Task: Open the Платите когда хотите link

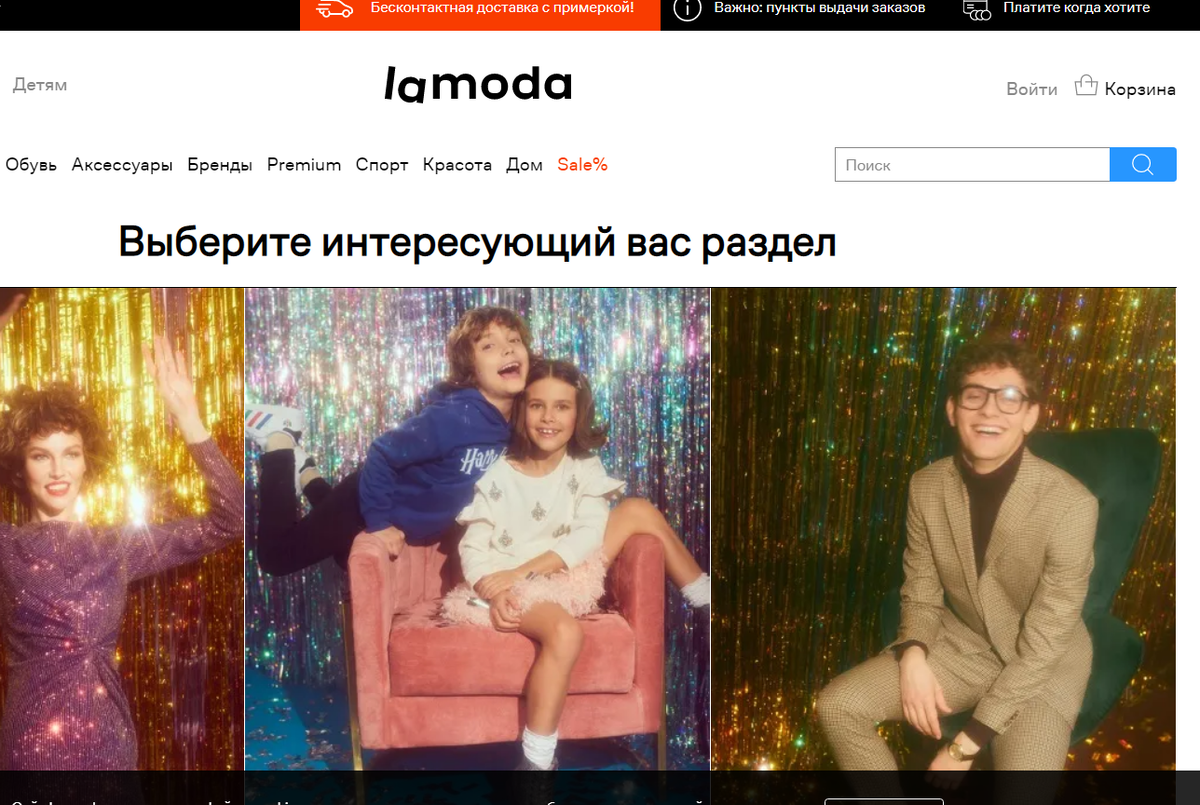Action: coord(1076,8)
